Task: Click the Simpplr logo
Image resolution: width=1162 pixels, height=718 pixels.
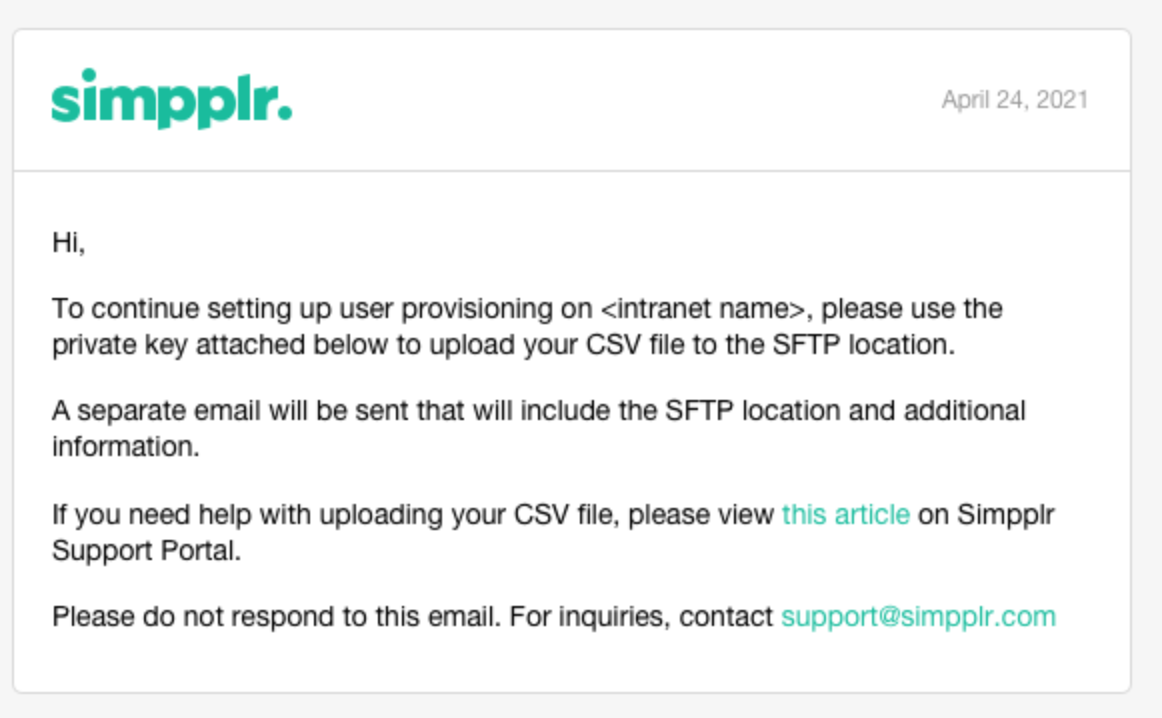Action: pos(172,99)
